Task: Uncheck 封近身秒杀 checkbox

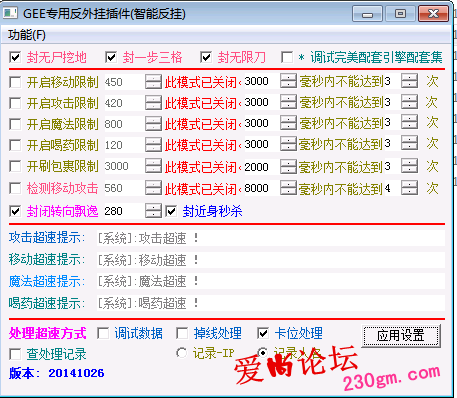Action: (171, 211)
